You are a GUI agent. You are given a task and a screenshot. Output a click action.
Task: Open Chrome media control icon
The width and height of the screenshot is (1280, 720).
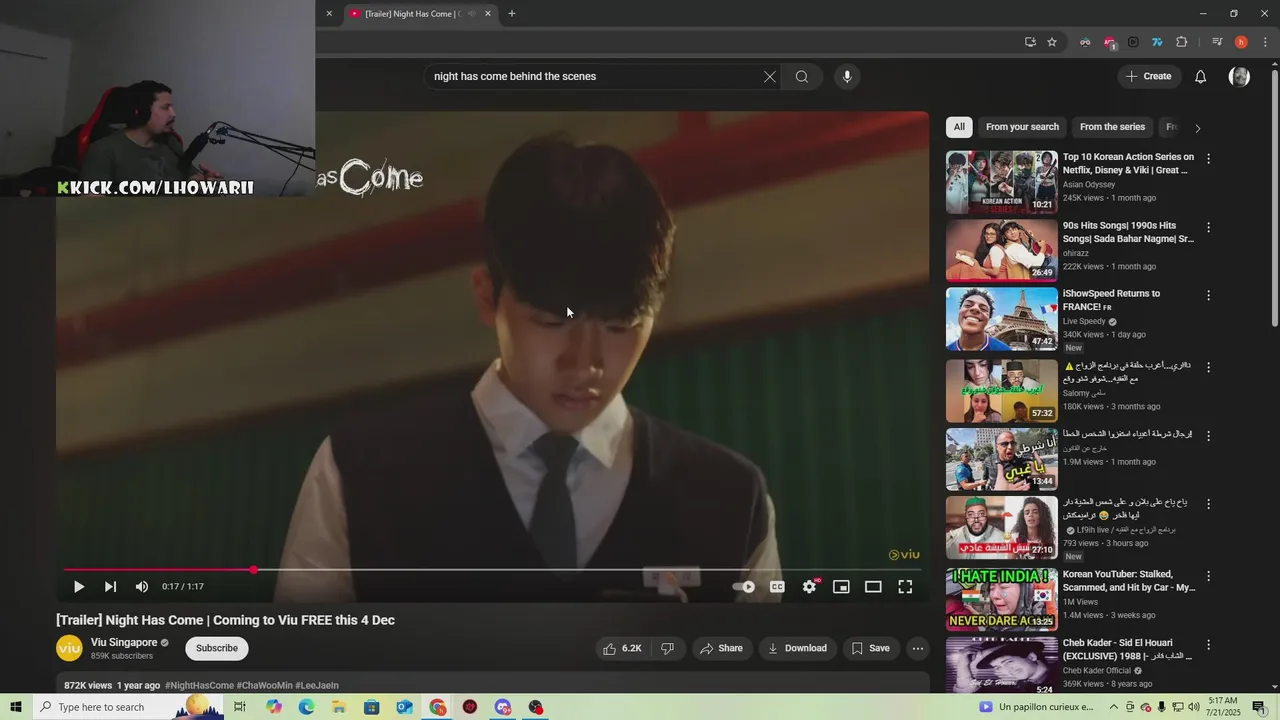coord(1217,42)
